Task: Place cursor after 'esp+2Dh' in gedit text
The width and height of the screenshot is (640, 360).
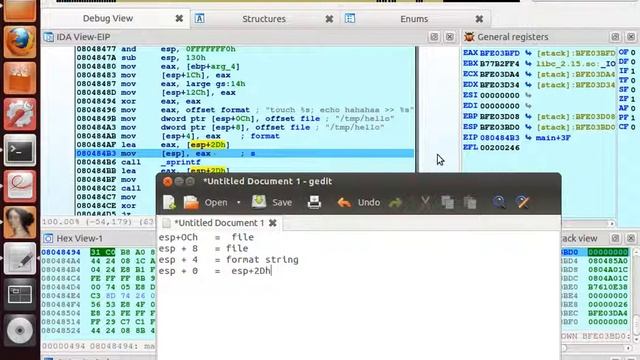Action: 271,271
